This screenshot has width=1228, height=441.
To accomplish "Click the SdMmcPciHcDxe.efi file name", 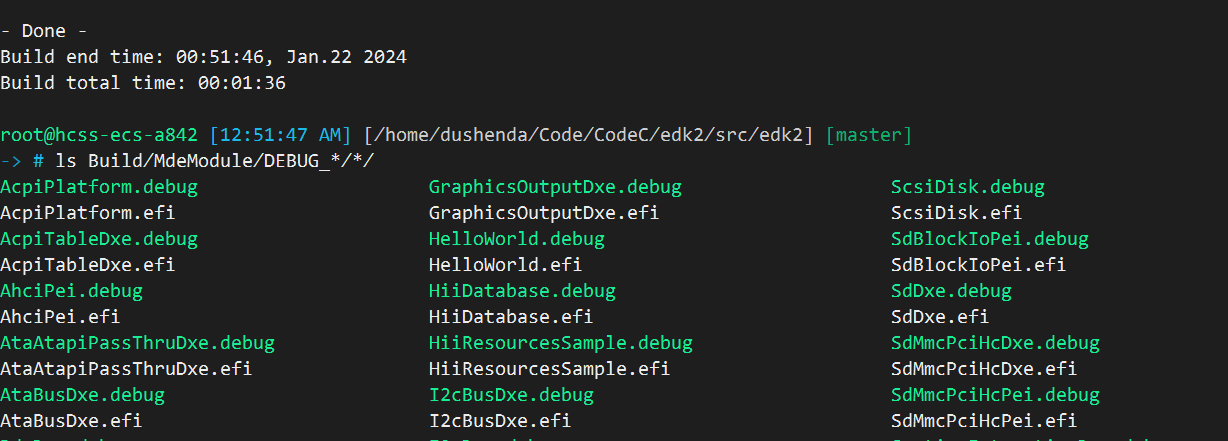I will pyautogui.click(x=983, y=368).
